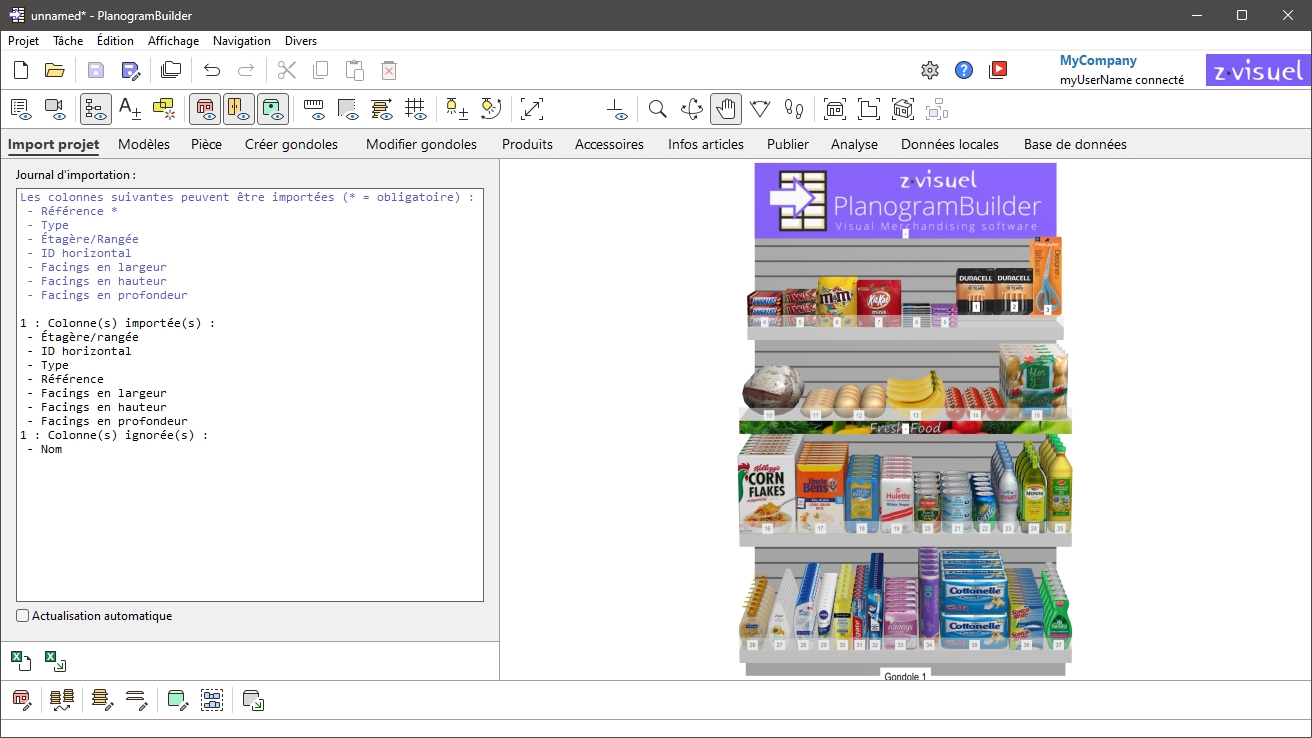The width and height of the screenshot is (1312, 738).
Task: Open the Édition menu
Action: 115,41
